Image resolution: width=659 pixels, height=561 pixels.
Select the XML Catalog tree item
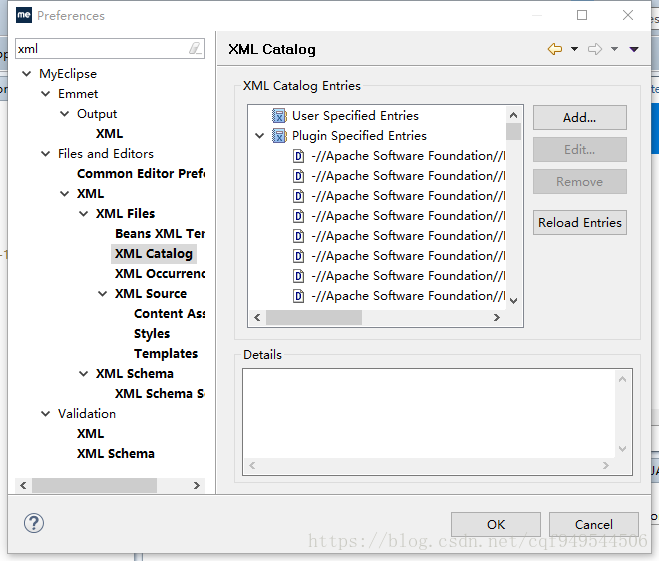154,254
